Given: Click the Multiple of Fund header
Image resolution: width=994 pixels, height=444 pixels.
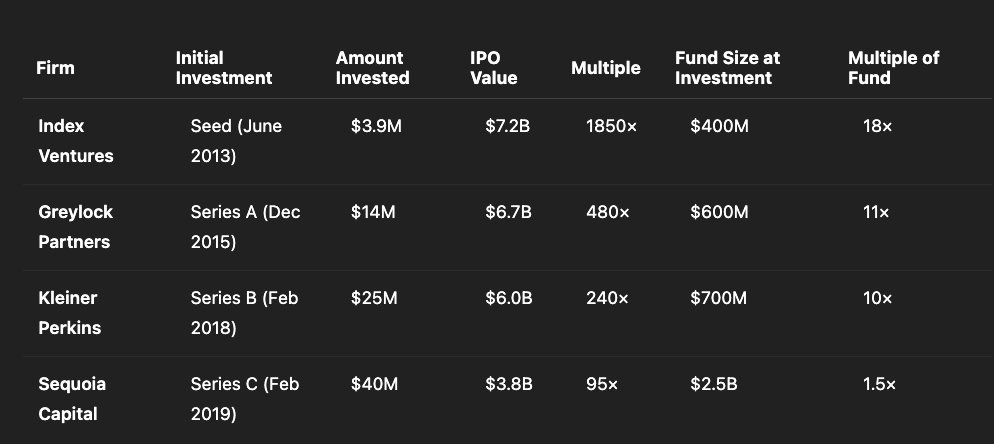Looking at the screenshot, I should click(893, 68).
